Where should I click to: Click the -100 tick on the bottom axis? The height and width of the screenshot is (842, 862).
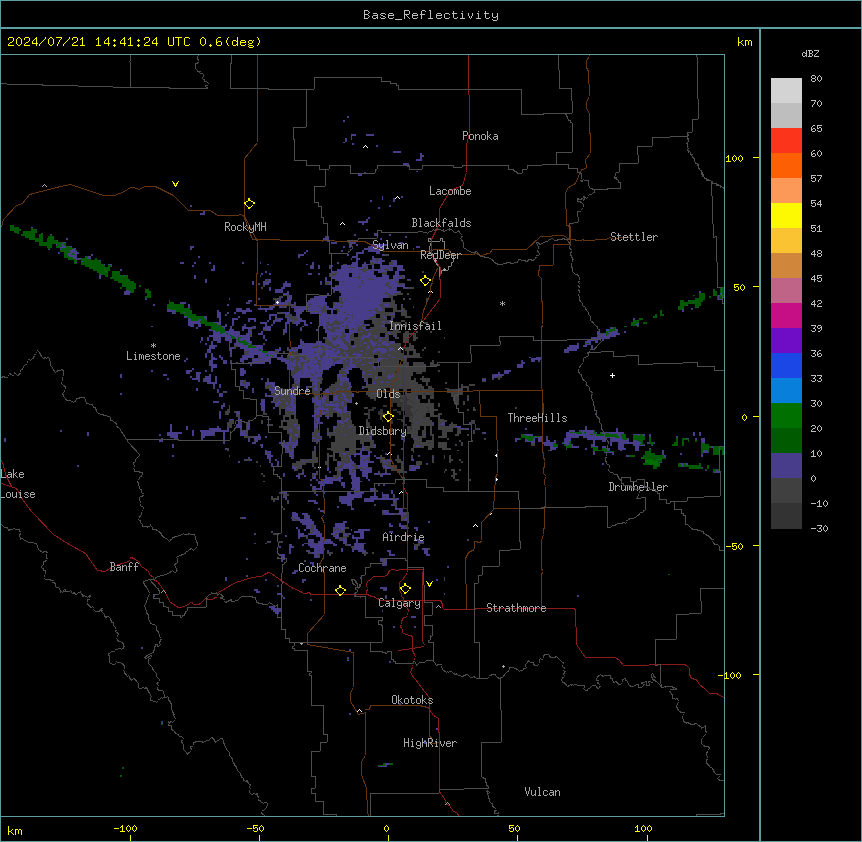pyautogui.click(x=125, y=829)
